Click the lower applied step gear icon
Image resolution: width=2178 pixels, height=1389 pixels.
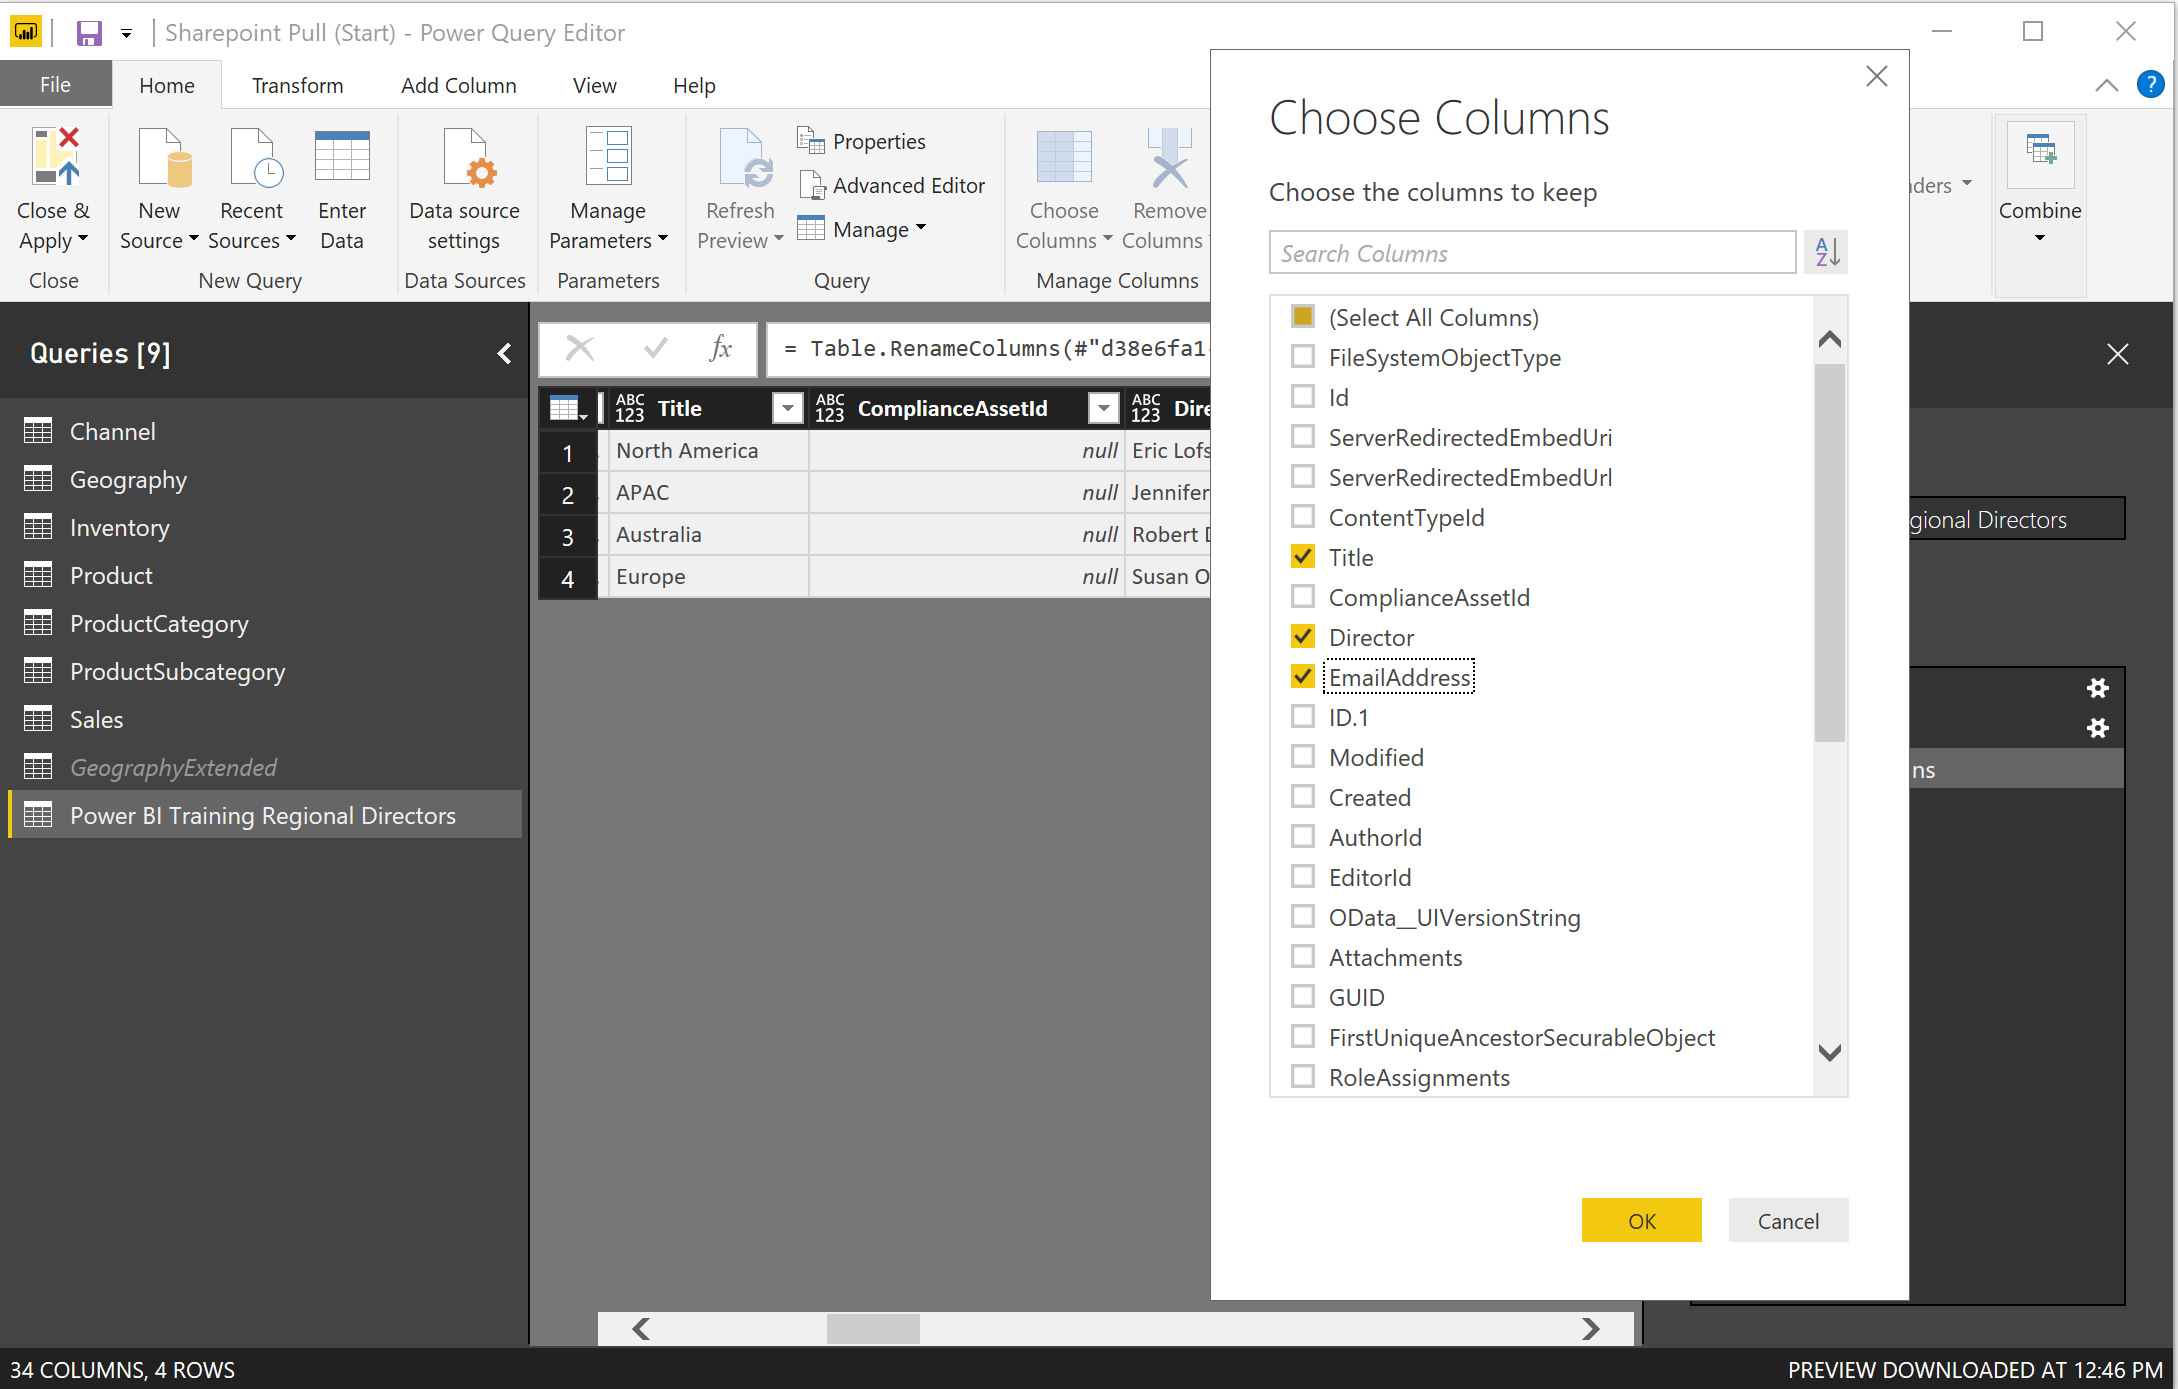pos(2098,728)
